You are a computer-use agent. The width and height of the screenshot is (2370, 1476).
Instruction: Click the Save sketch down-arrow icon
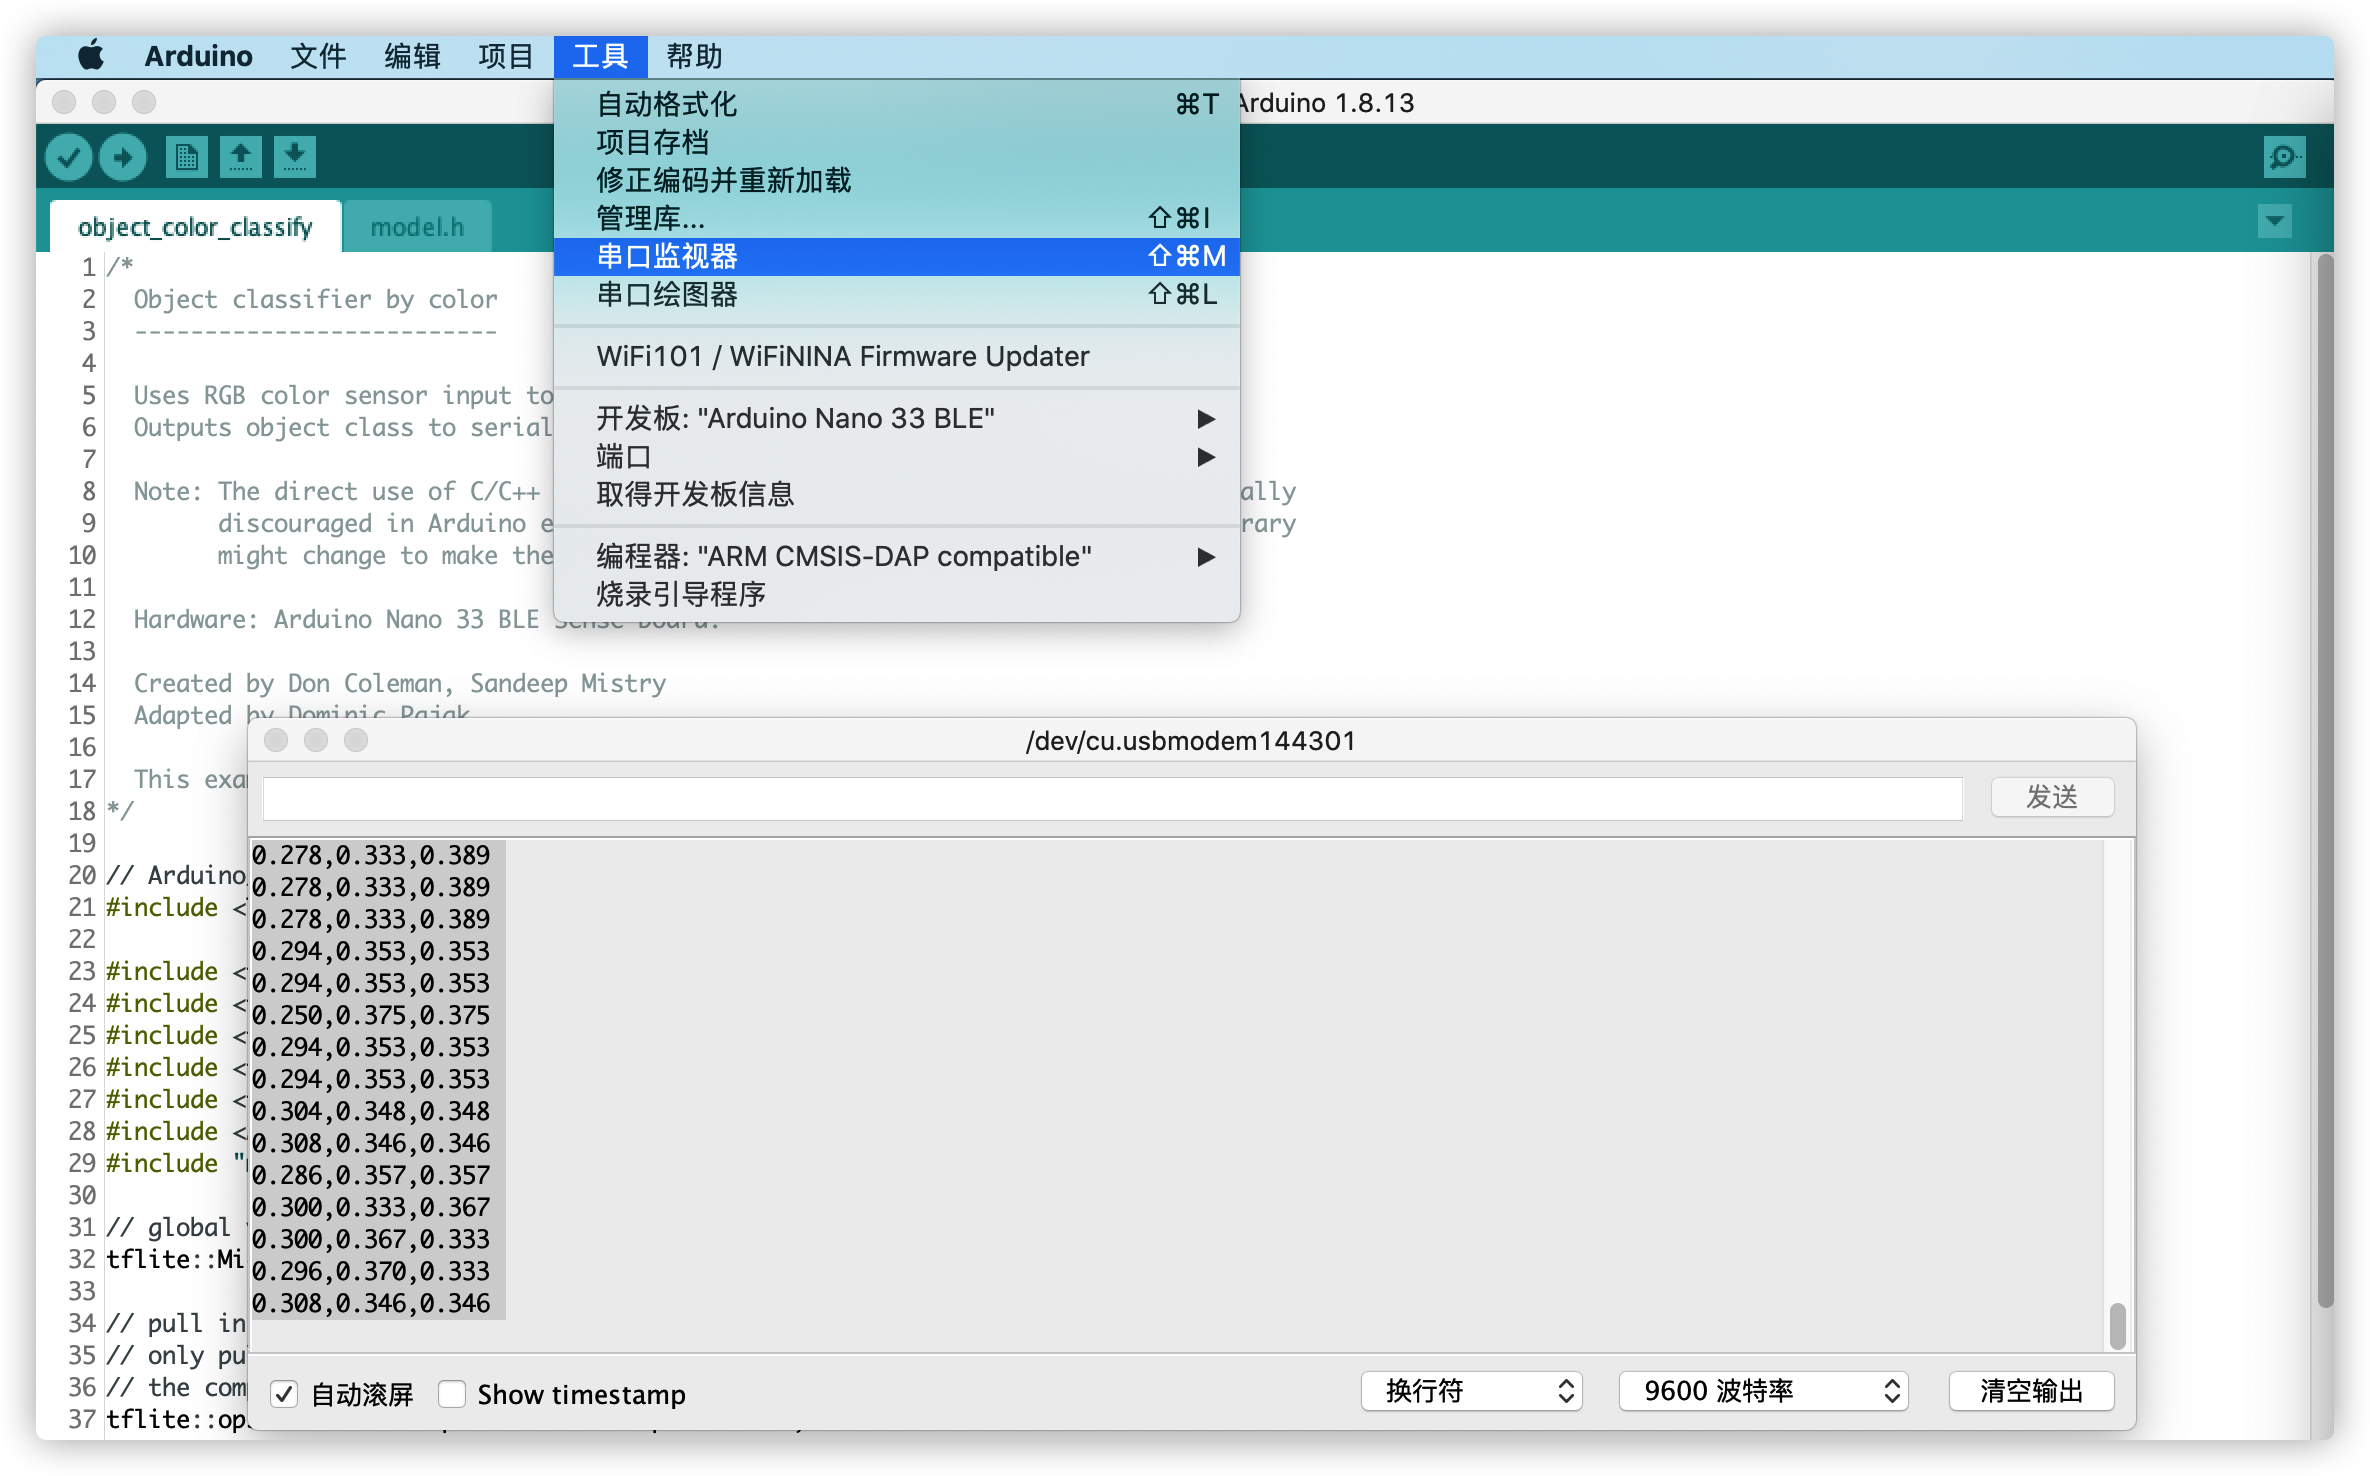tap(294, 157)
